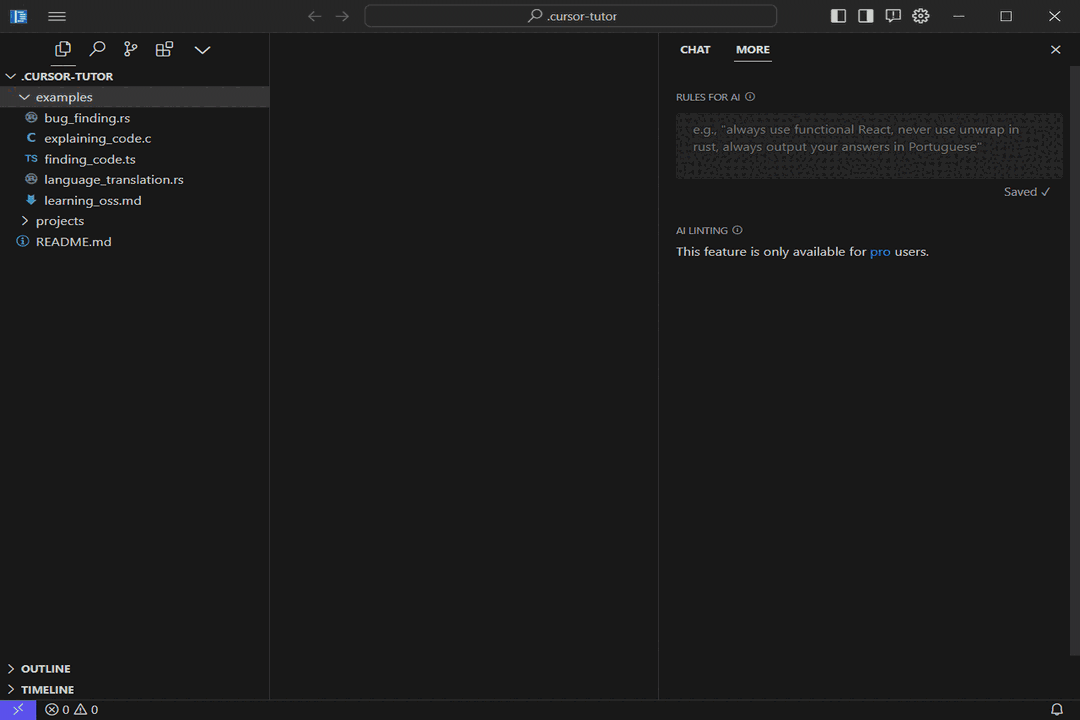This screenshot has width=1080, height=720.
Task: Open the additional views chevron in the sidebar
Action: tap(202, 48)
